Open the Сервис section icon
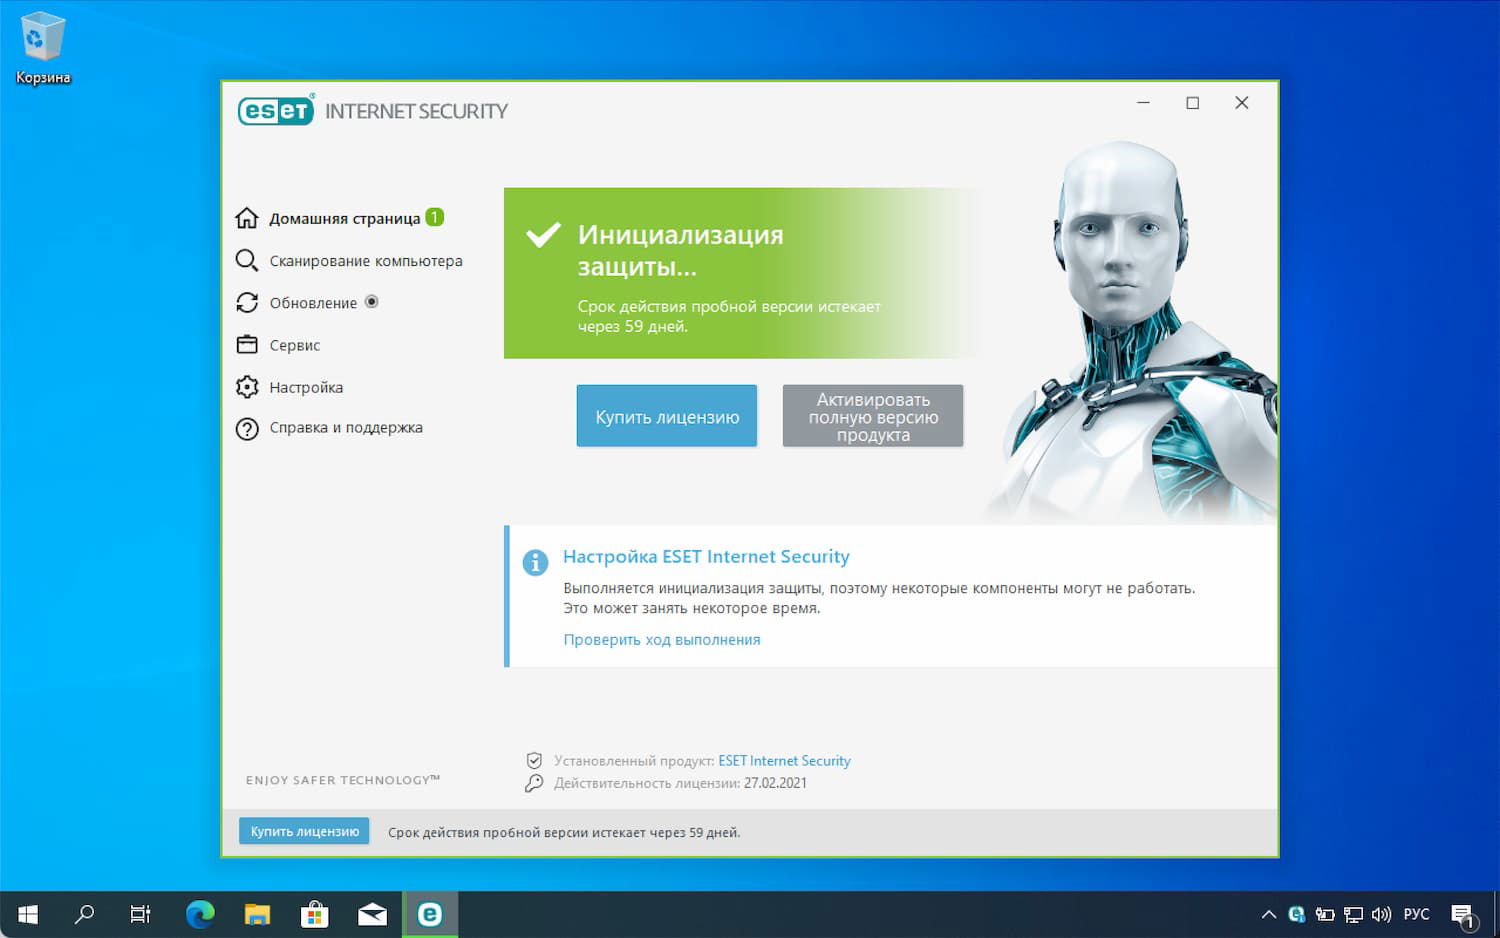Screen dimensions: 1500x938 (247, 344)
